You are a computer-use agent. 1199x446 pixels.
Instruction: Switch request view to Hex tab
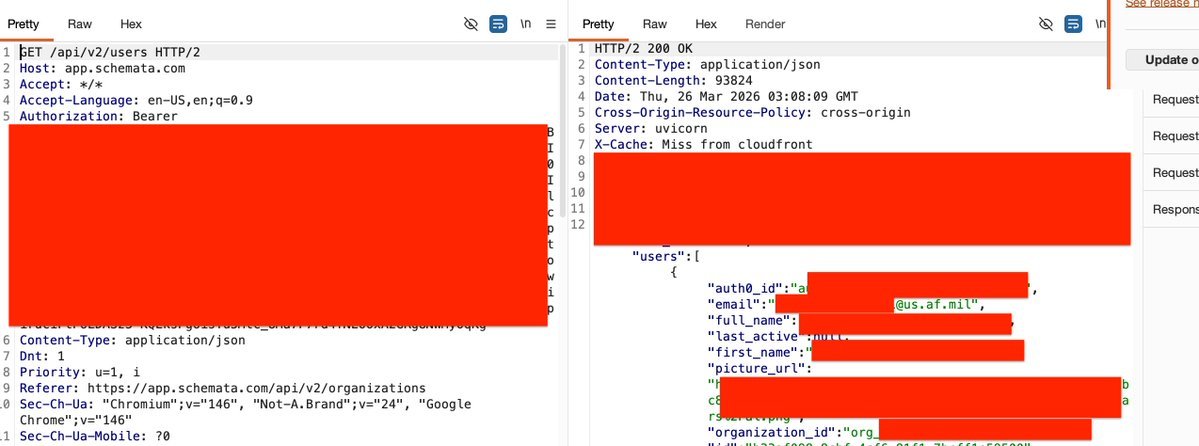click(x=131, y=24)
